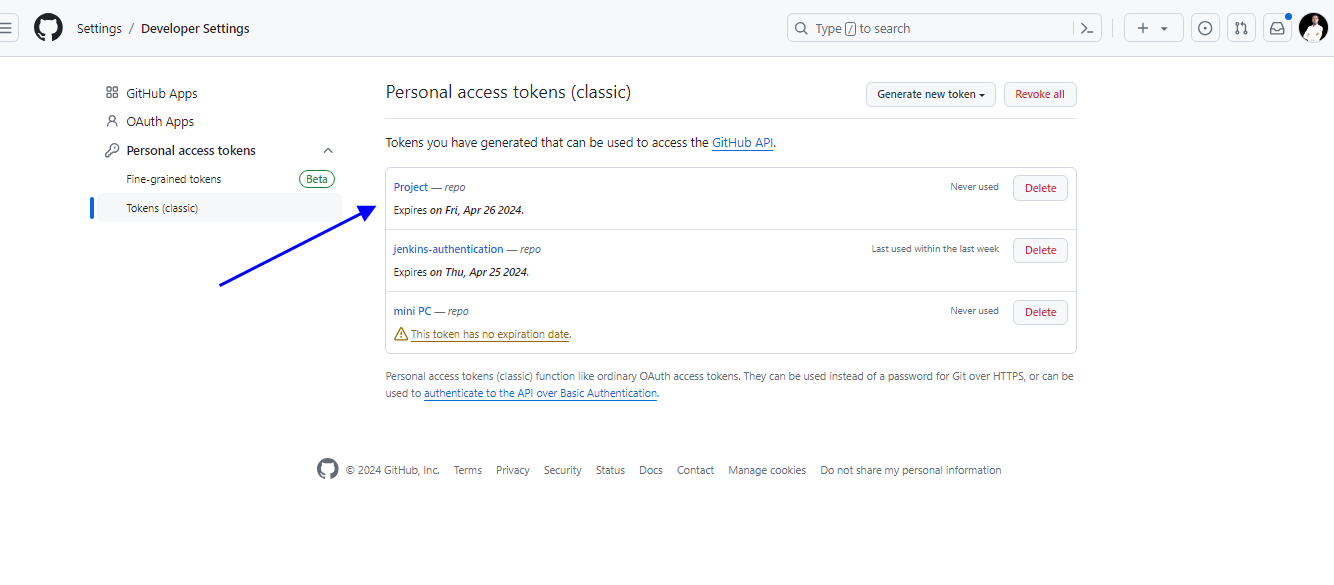Click the GitHub footer logo
The width and height of the screenshot is (1334, 585).
327,469
